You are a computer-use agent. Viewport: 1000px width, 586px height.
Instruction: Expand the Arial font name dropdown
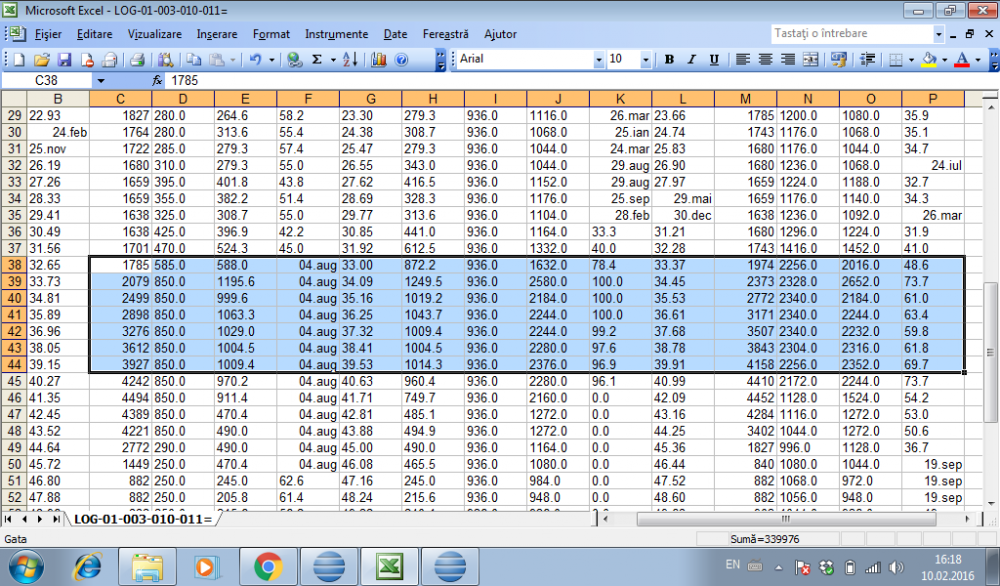[x=599, y=59]
